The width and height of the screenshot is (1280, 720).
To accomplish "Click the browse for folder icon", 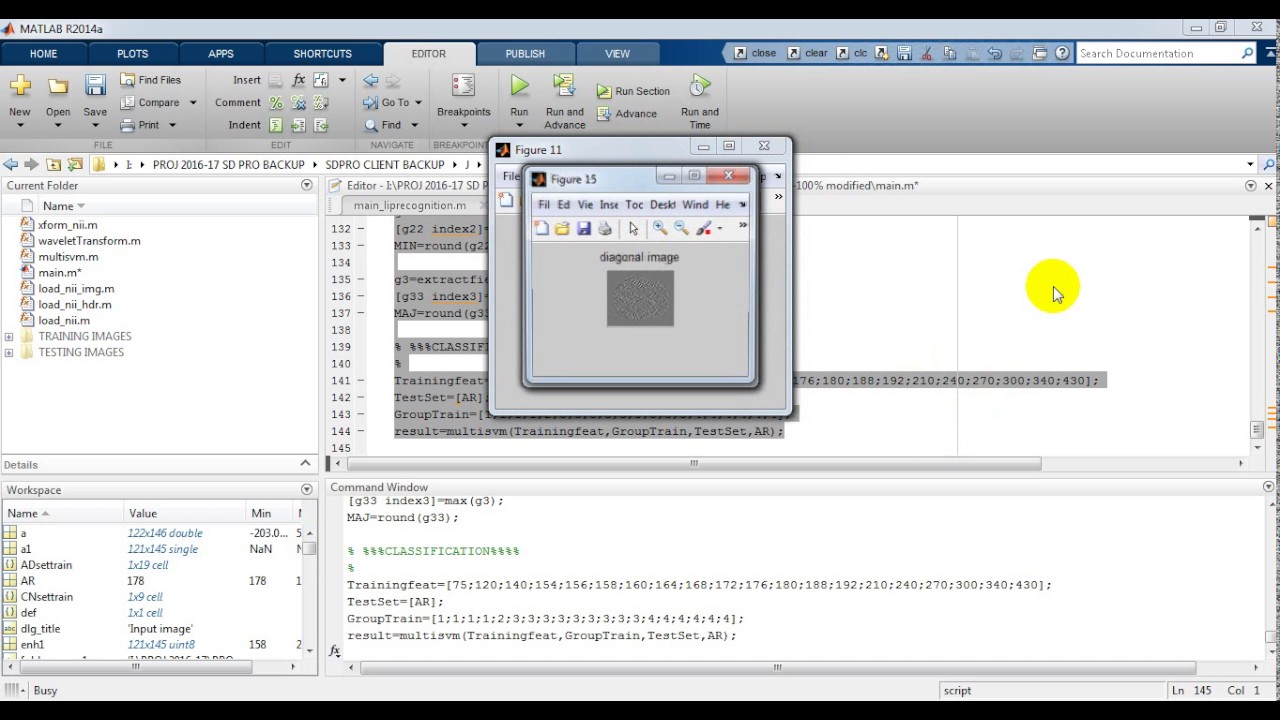I will tap(75, 164).
